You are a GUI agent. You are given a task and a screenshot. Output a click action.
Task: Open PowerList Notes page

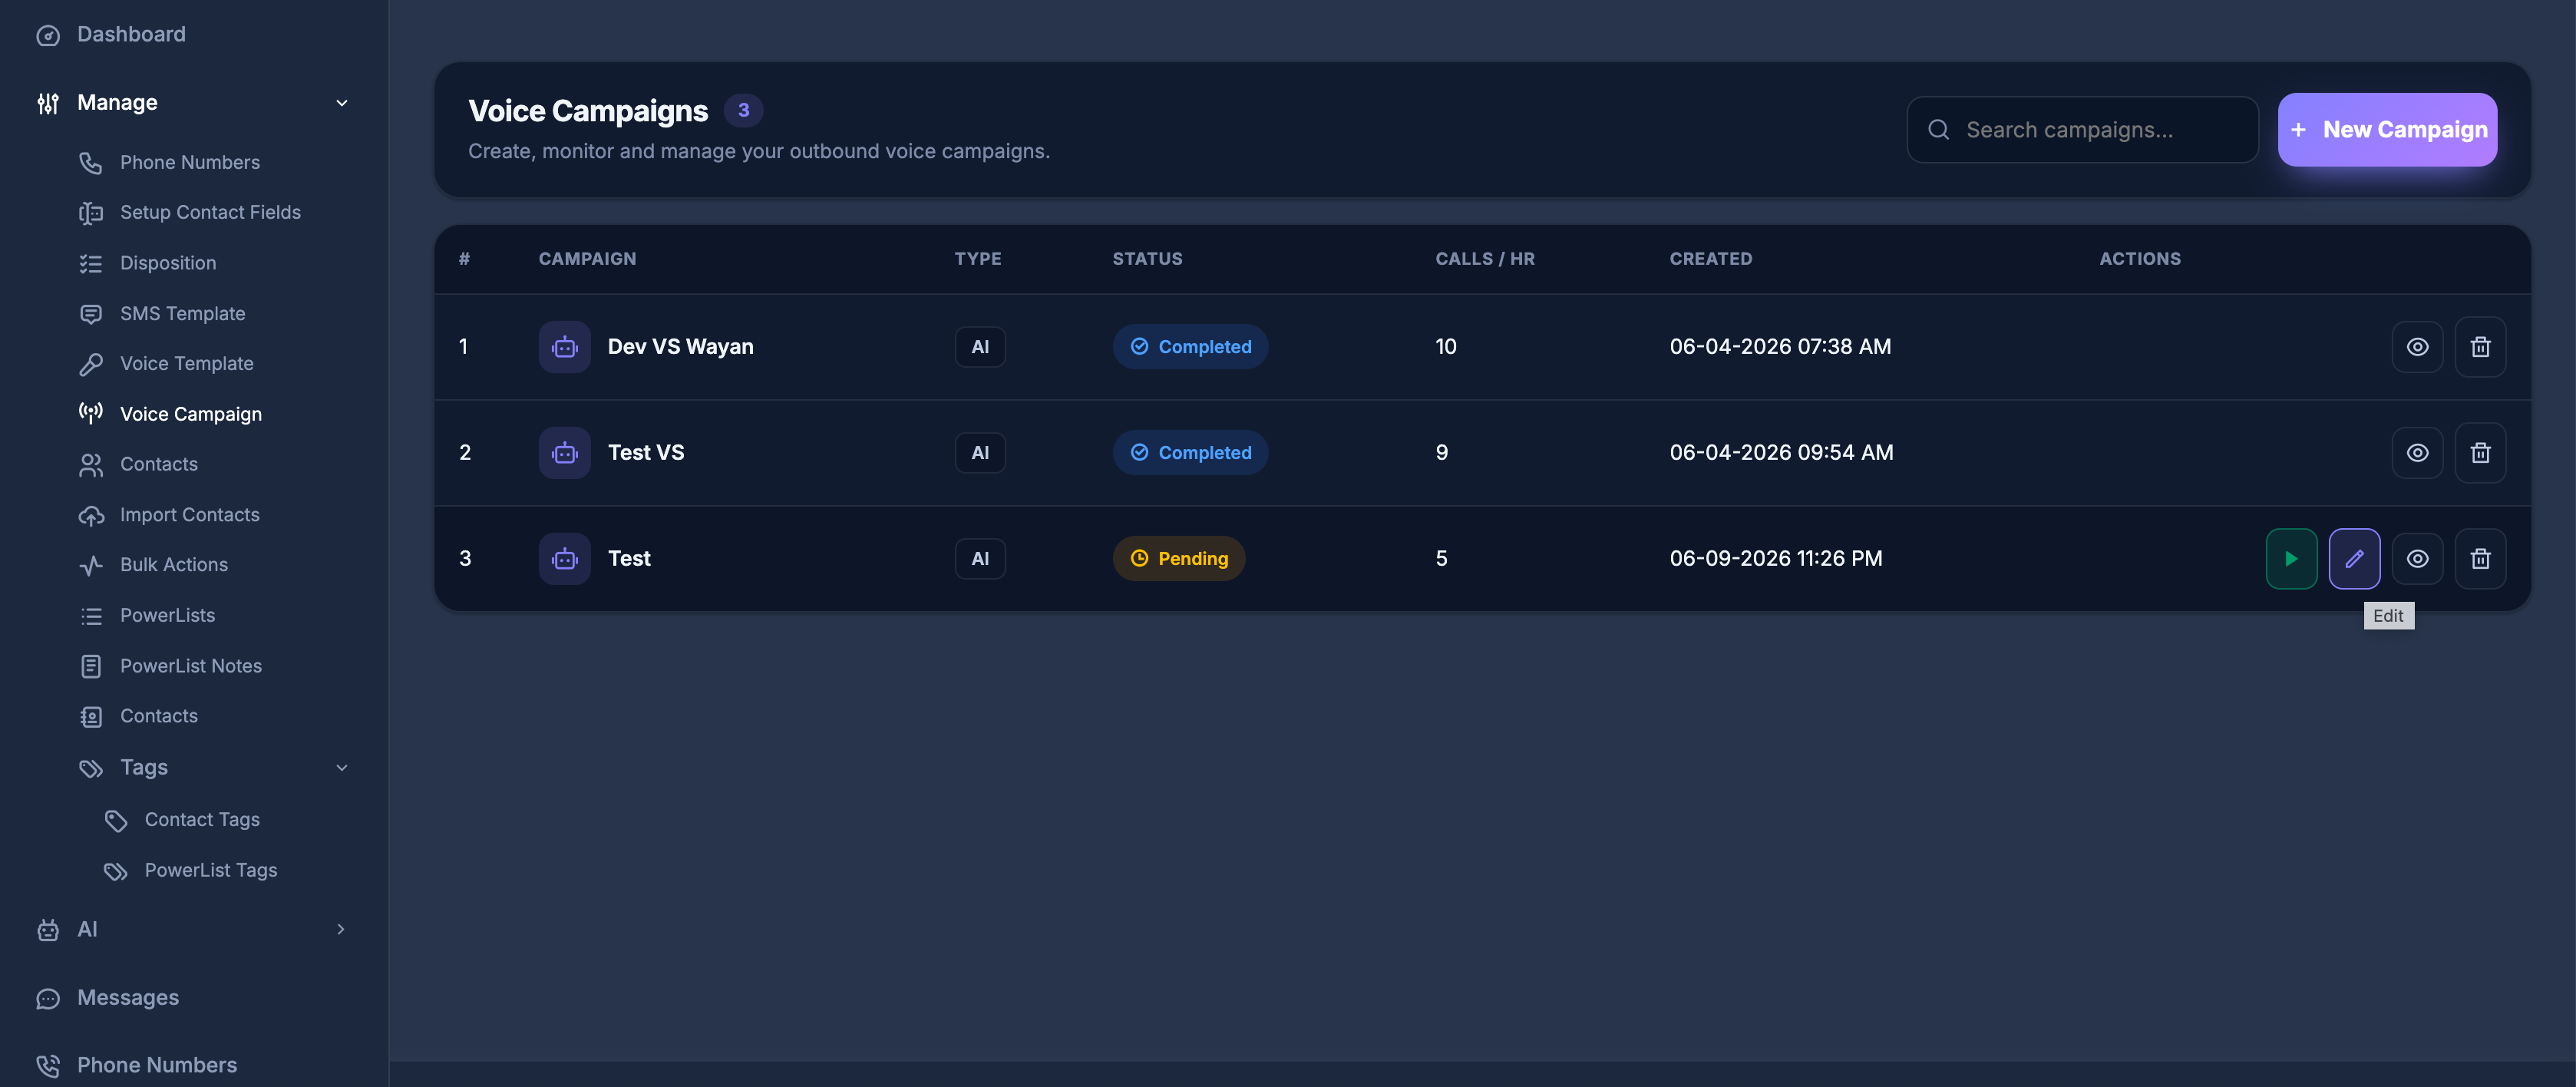click(x=190, y=665)
